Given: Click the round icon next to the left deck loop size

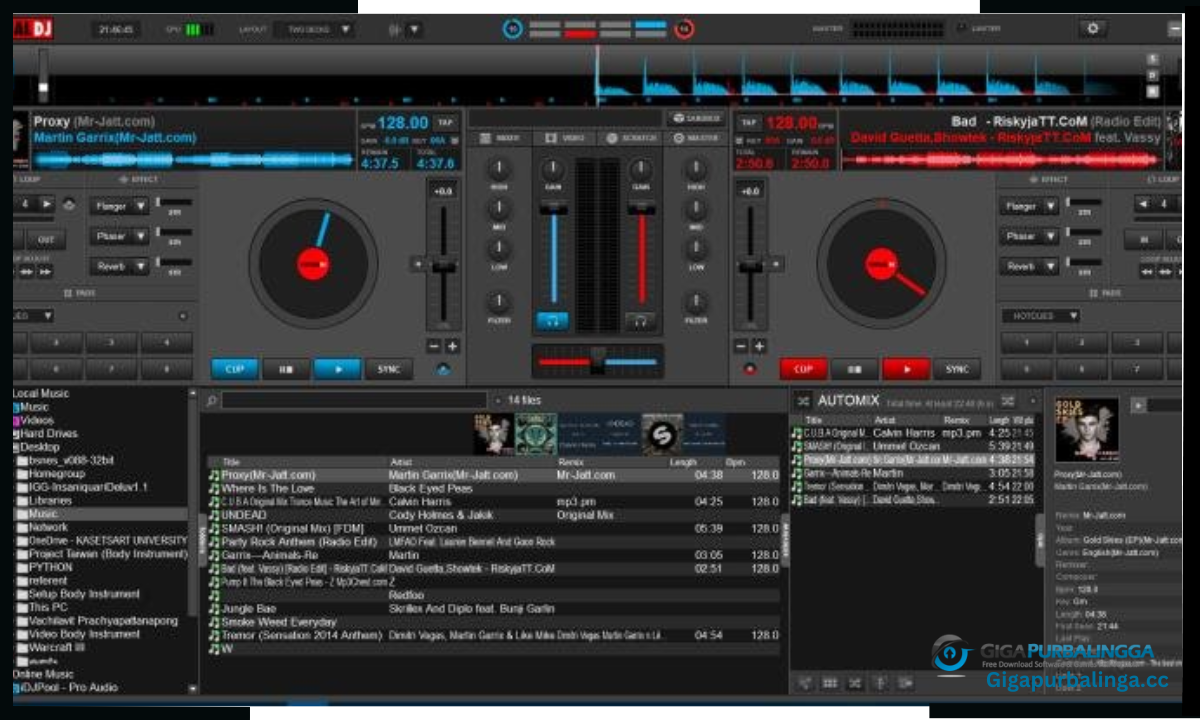Looking at the screenshot, I should [69, 205].
